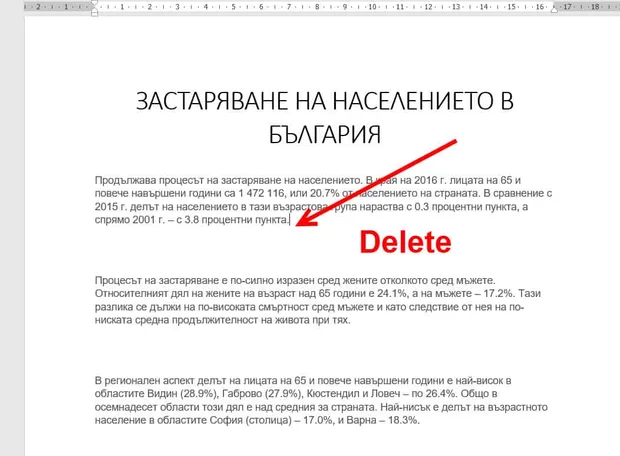Click the red Delete annotation text
This screenshot has height=456, width=620.
pos(405,242)
